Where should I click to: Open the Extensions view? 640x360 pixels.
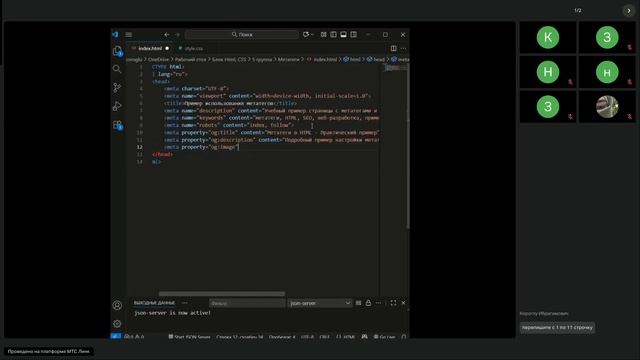118,125
